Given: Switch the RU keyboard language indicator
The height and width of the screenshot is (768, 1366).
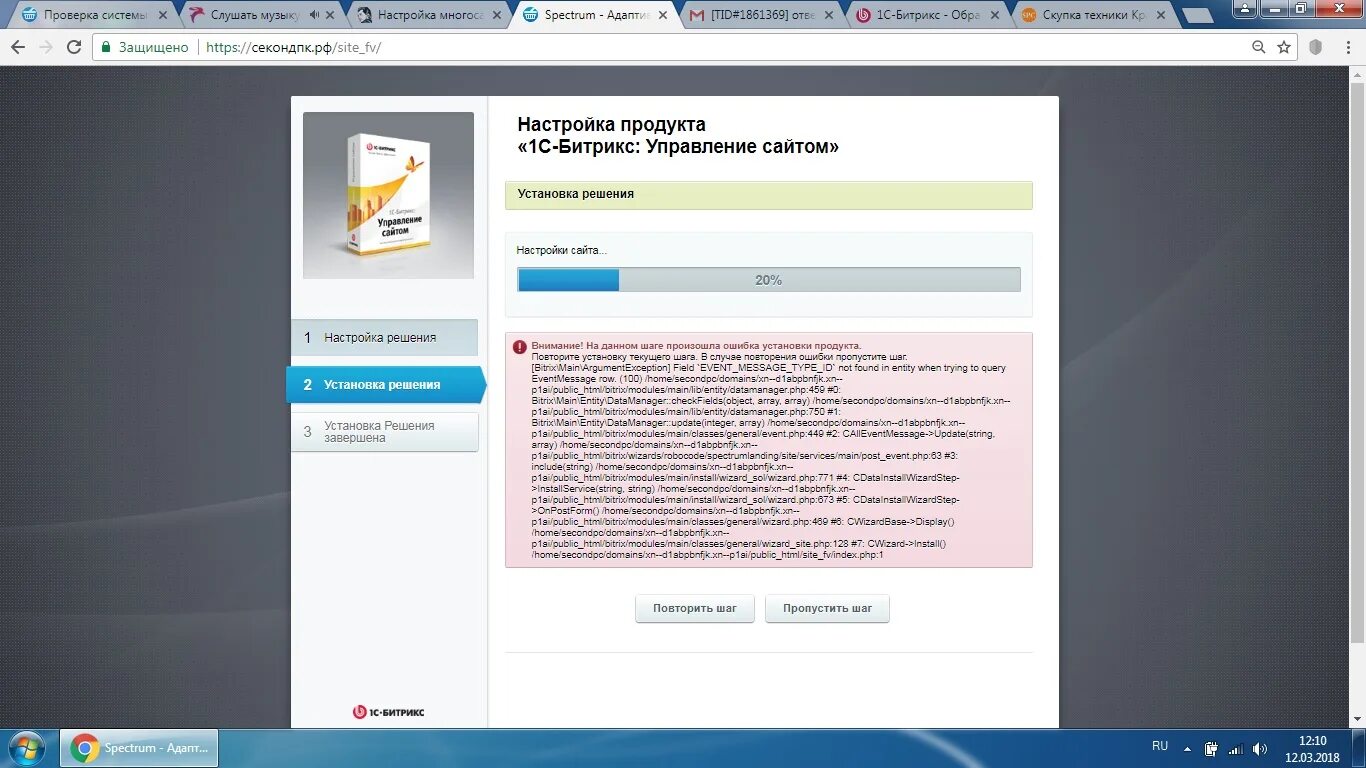Looking at the screenshot, I should (1160, 746).
